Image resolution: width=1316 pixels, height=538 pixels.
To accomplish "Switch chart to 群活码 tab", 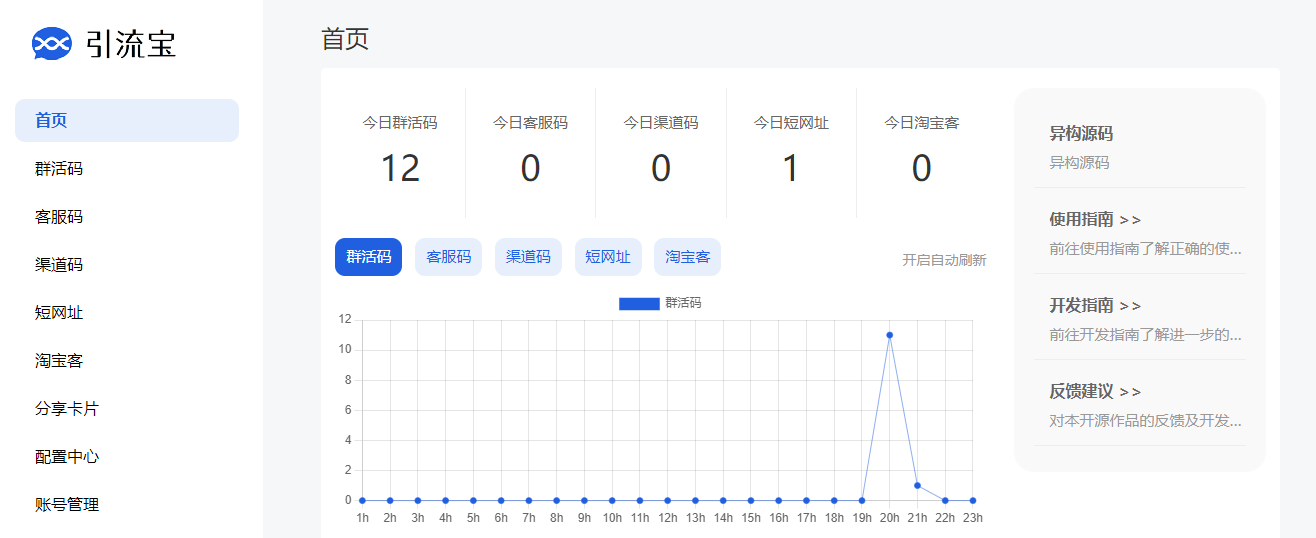I will tap(368, 257).
